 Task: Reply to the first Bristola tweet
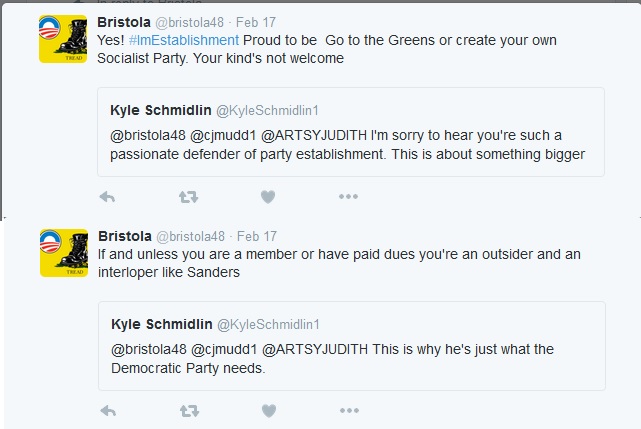click(x=108, y=197)
